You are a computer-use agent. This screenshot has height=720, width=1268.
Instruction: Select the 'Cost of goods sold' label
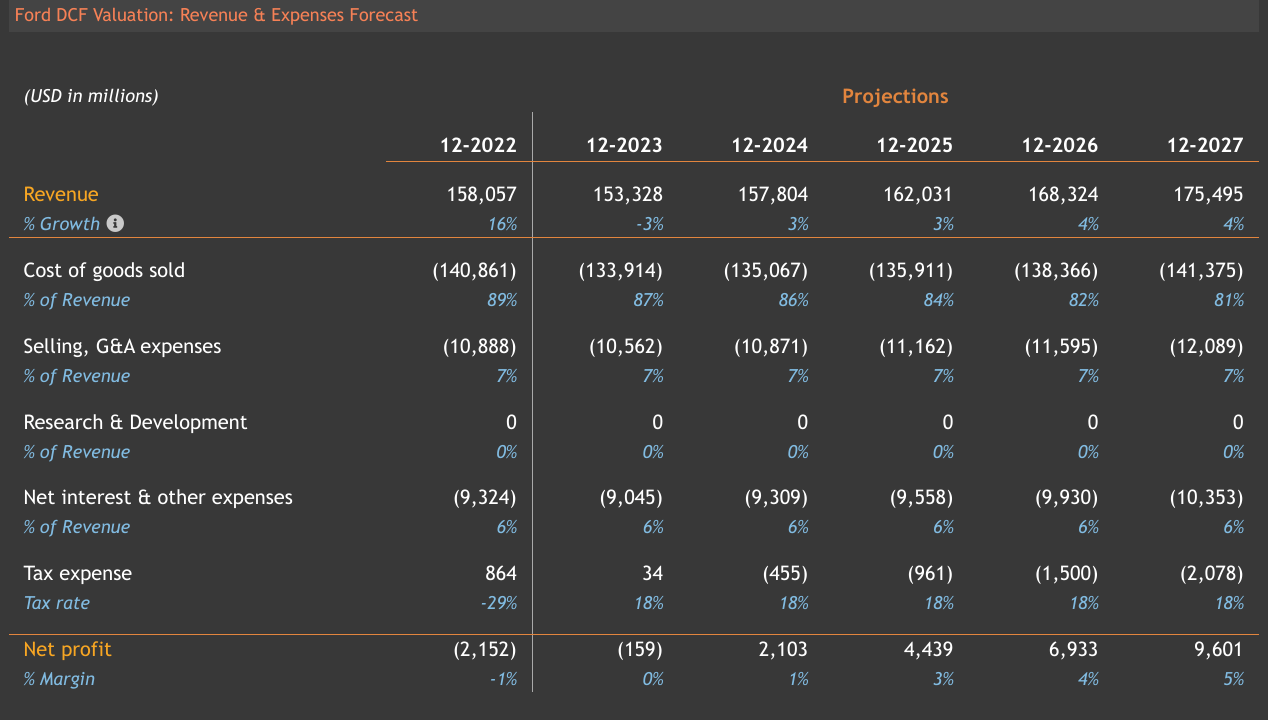[104, 270]
